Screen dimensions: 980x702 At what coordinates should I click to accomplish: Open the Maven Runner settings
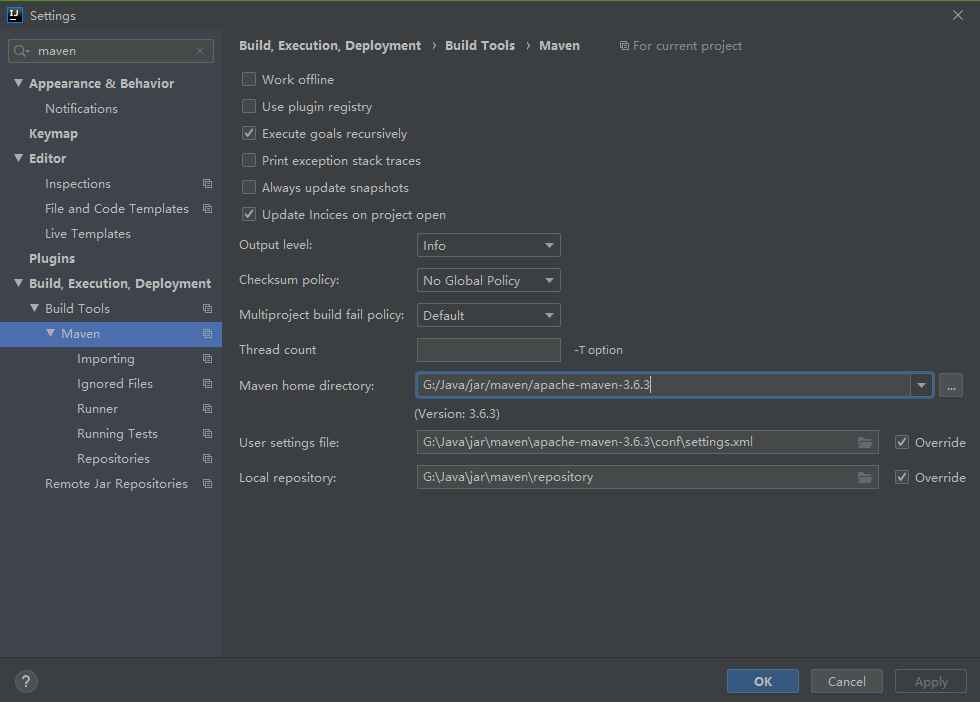[x=98, y=409]
